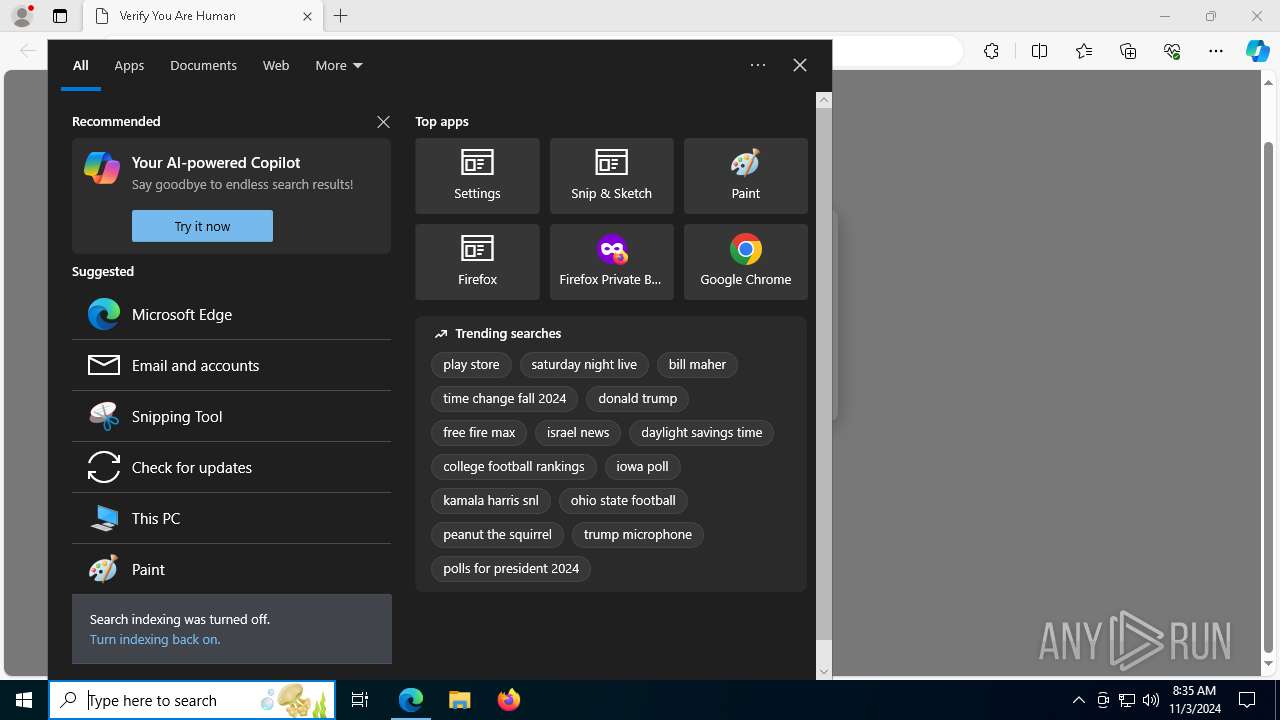
Task: Open Edge Collections icon
Action: coord(1128,51)
